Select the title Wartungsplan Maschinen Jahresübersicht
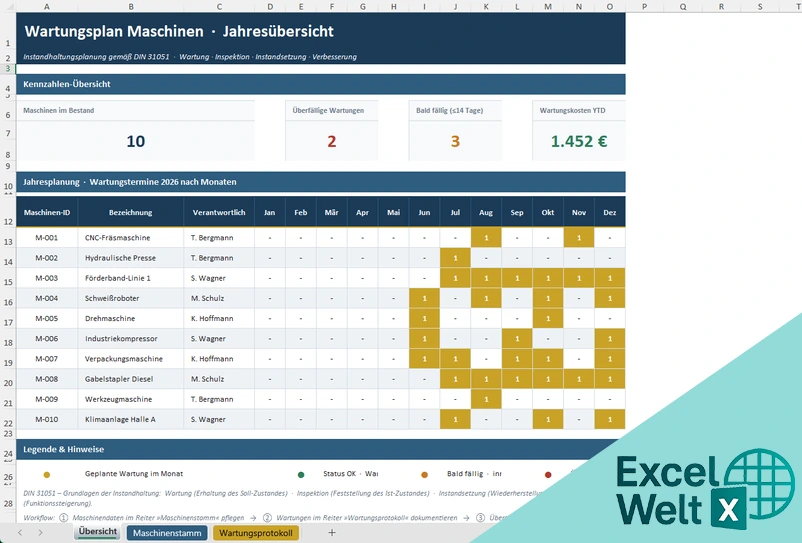The width and height of the screenshot is (802, 543). point(179,31)
